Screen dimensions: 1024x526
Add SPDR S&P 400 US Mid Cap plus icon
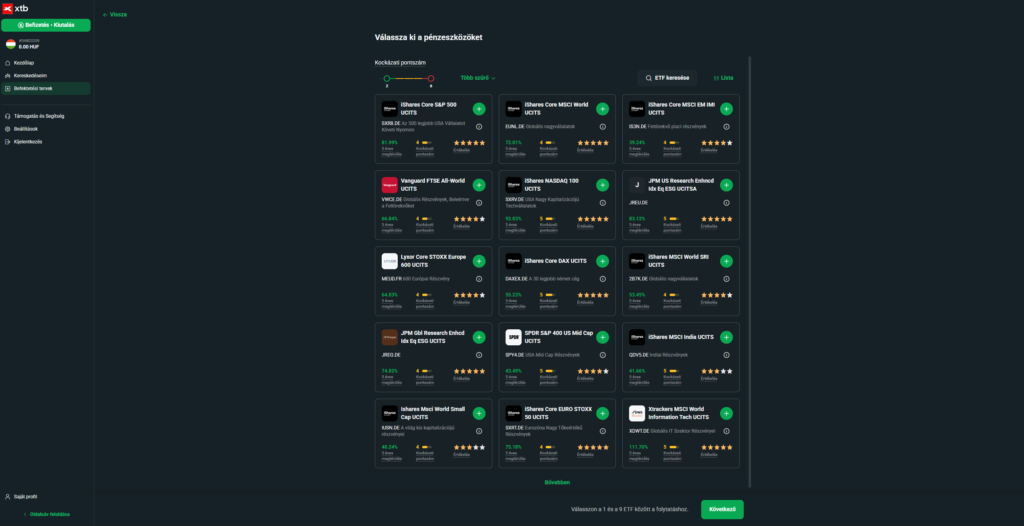[602, 337]
